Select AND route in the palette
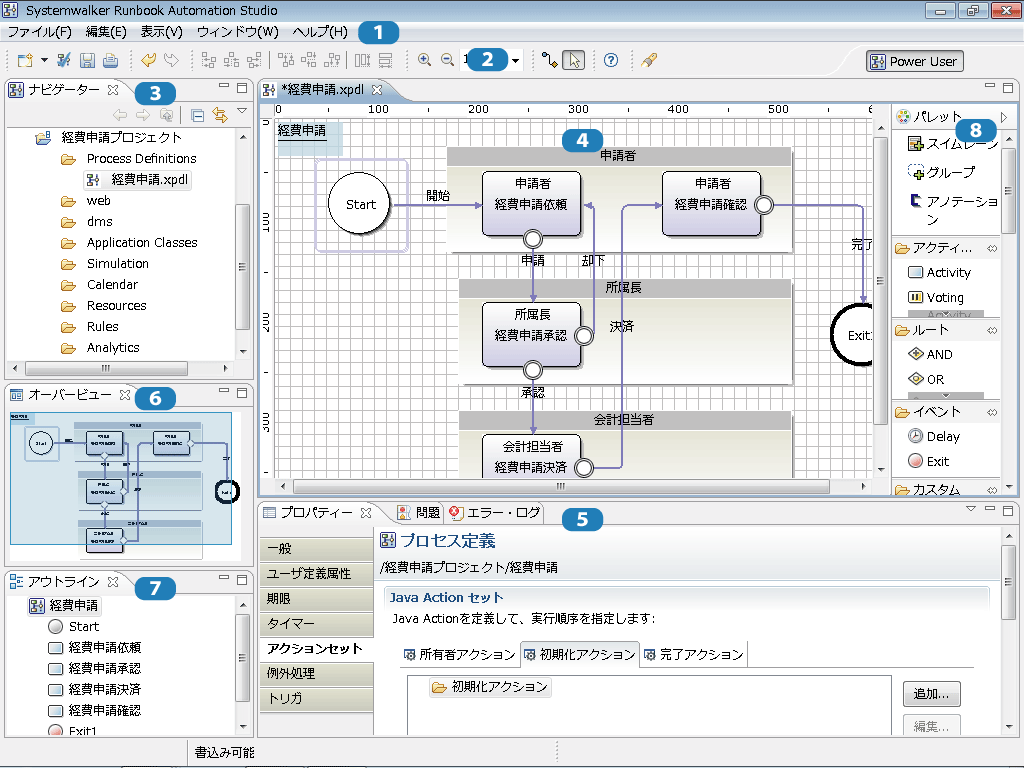The height and width of the screenshot is (768, 1024). 931,355
